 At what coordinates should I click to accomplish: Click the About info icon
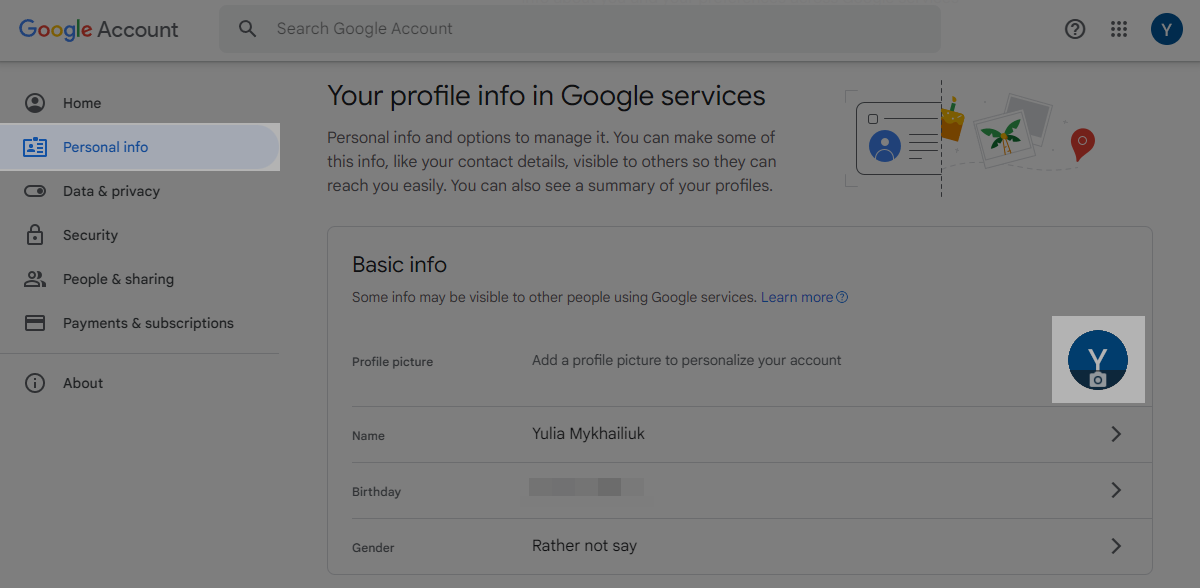pyautogui.click(x=35, y=383)
